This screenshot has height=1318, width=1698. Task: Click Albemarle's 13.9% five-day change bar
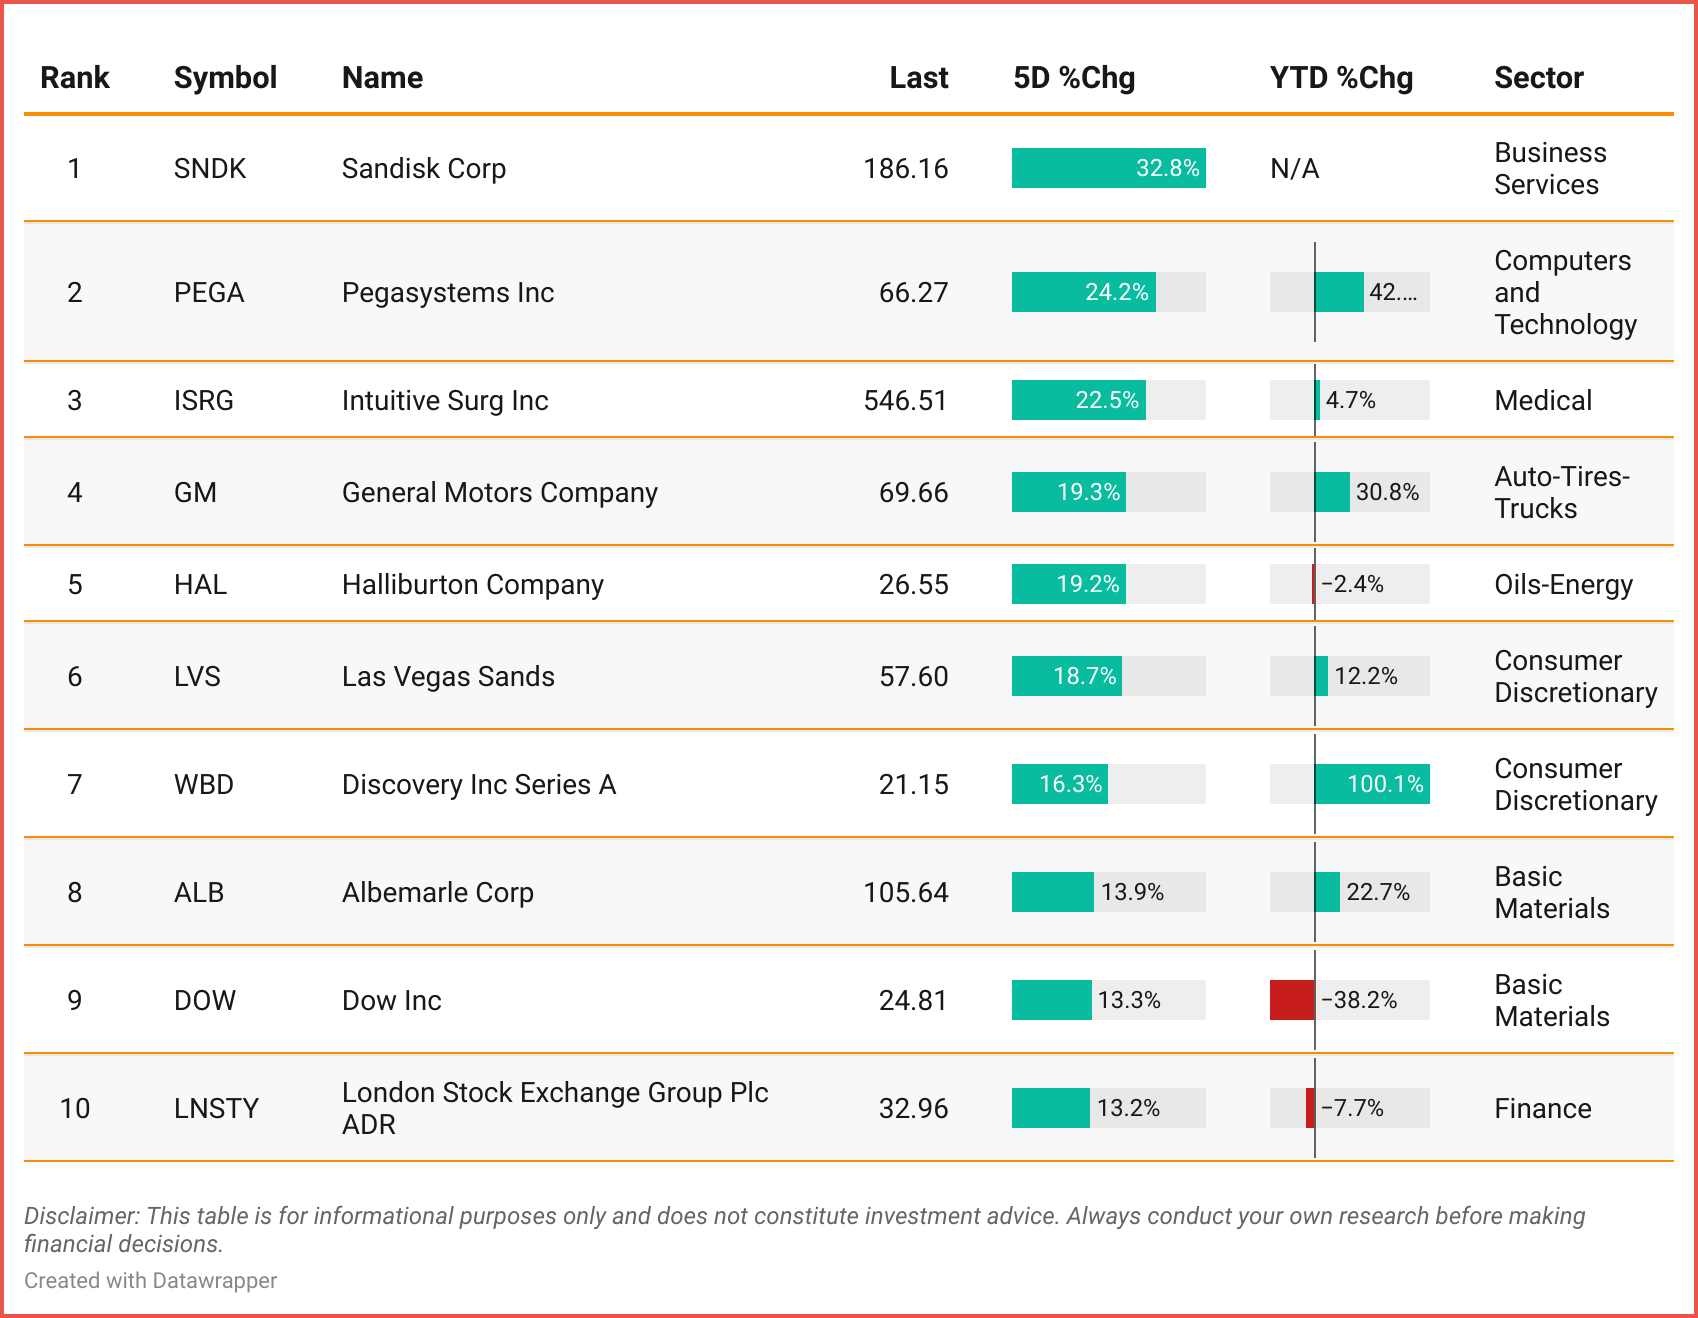pos(1053,892)
